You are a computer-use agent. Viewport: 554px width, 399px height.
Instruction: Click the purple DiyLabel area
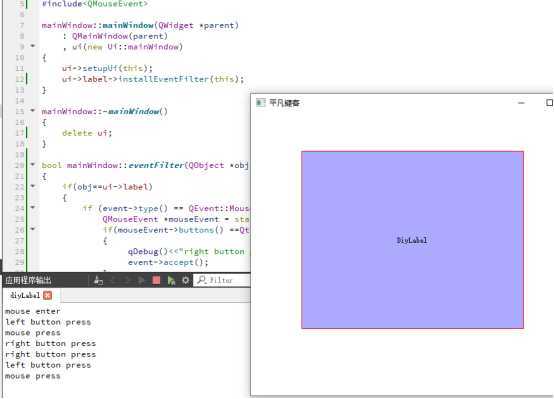(412, 240)
